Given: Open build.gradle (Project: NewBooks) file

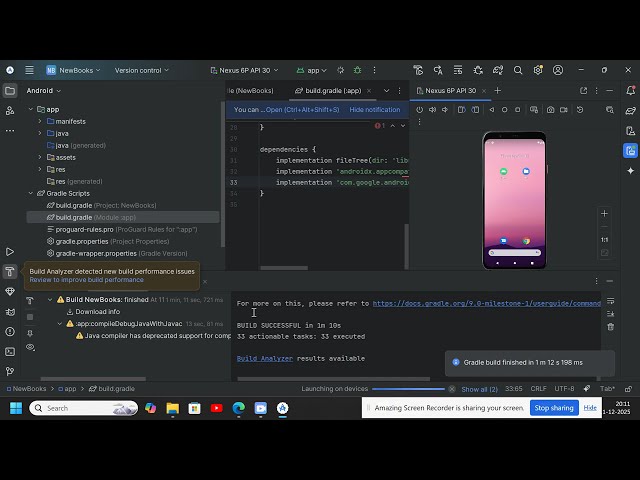Looking at the screenshot, I should click(x=101, y=205).
